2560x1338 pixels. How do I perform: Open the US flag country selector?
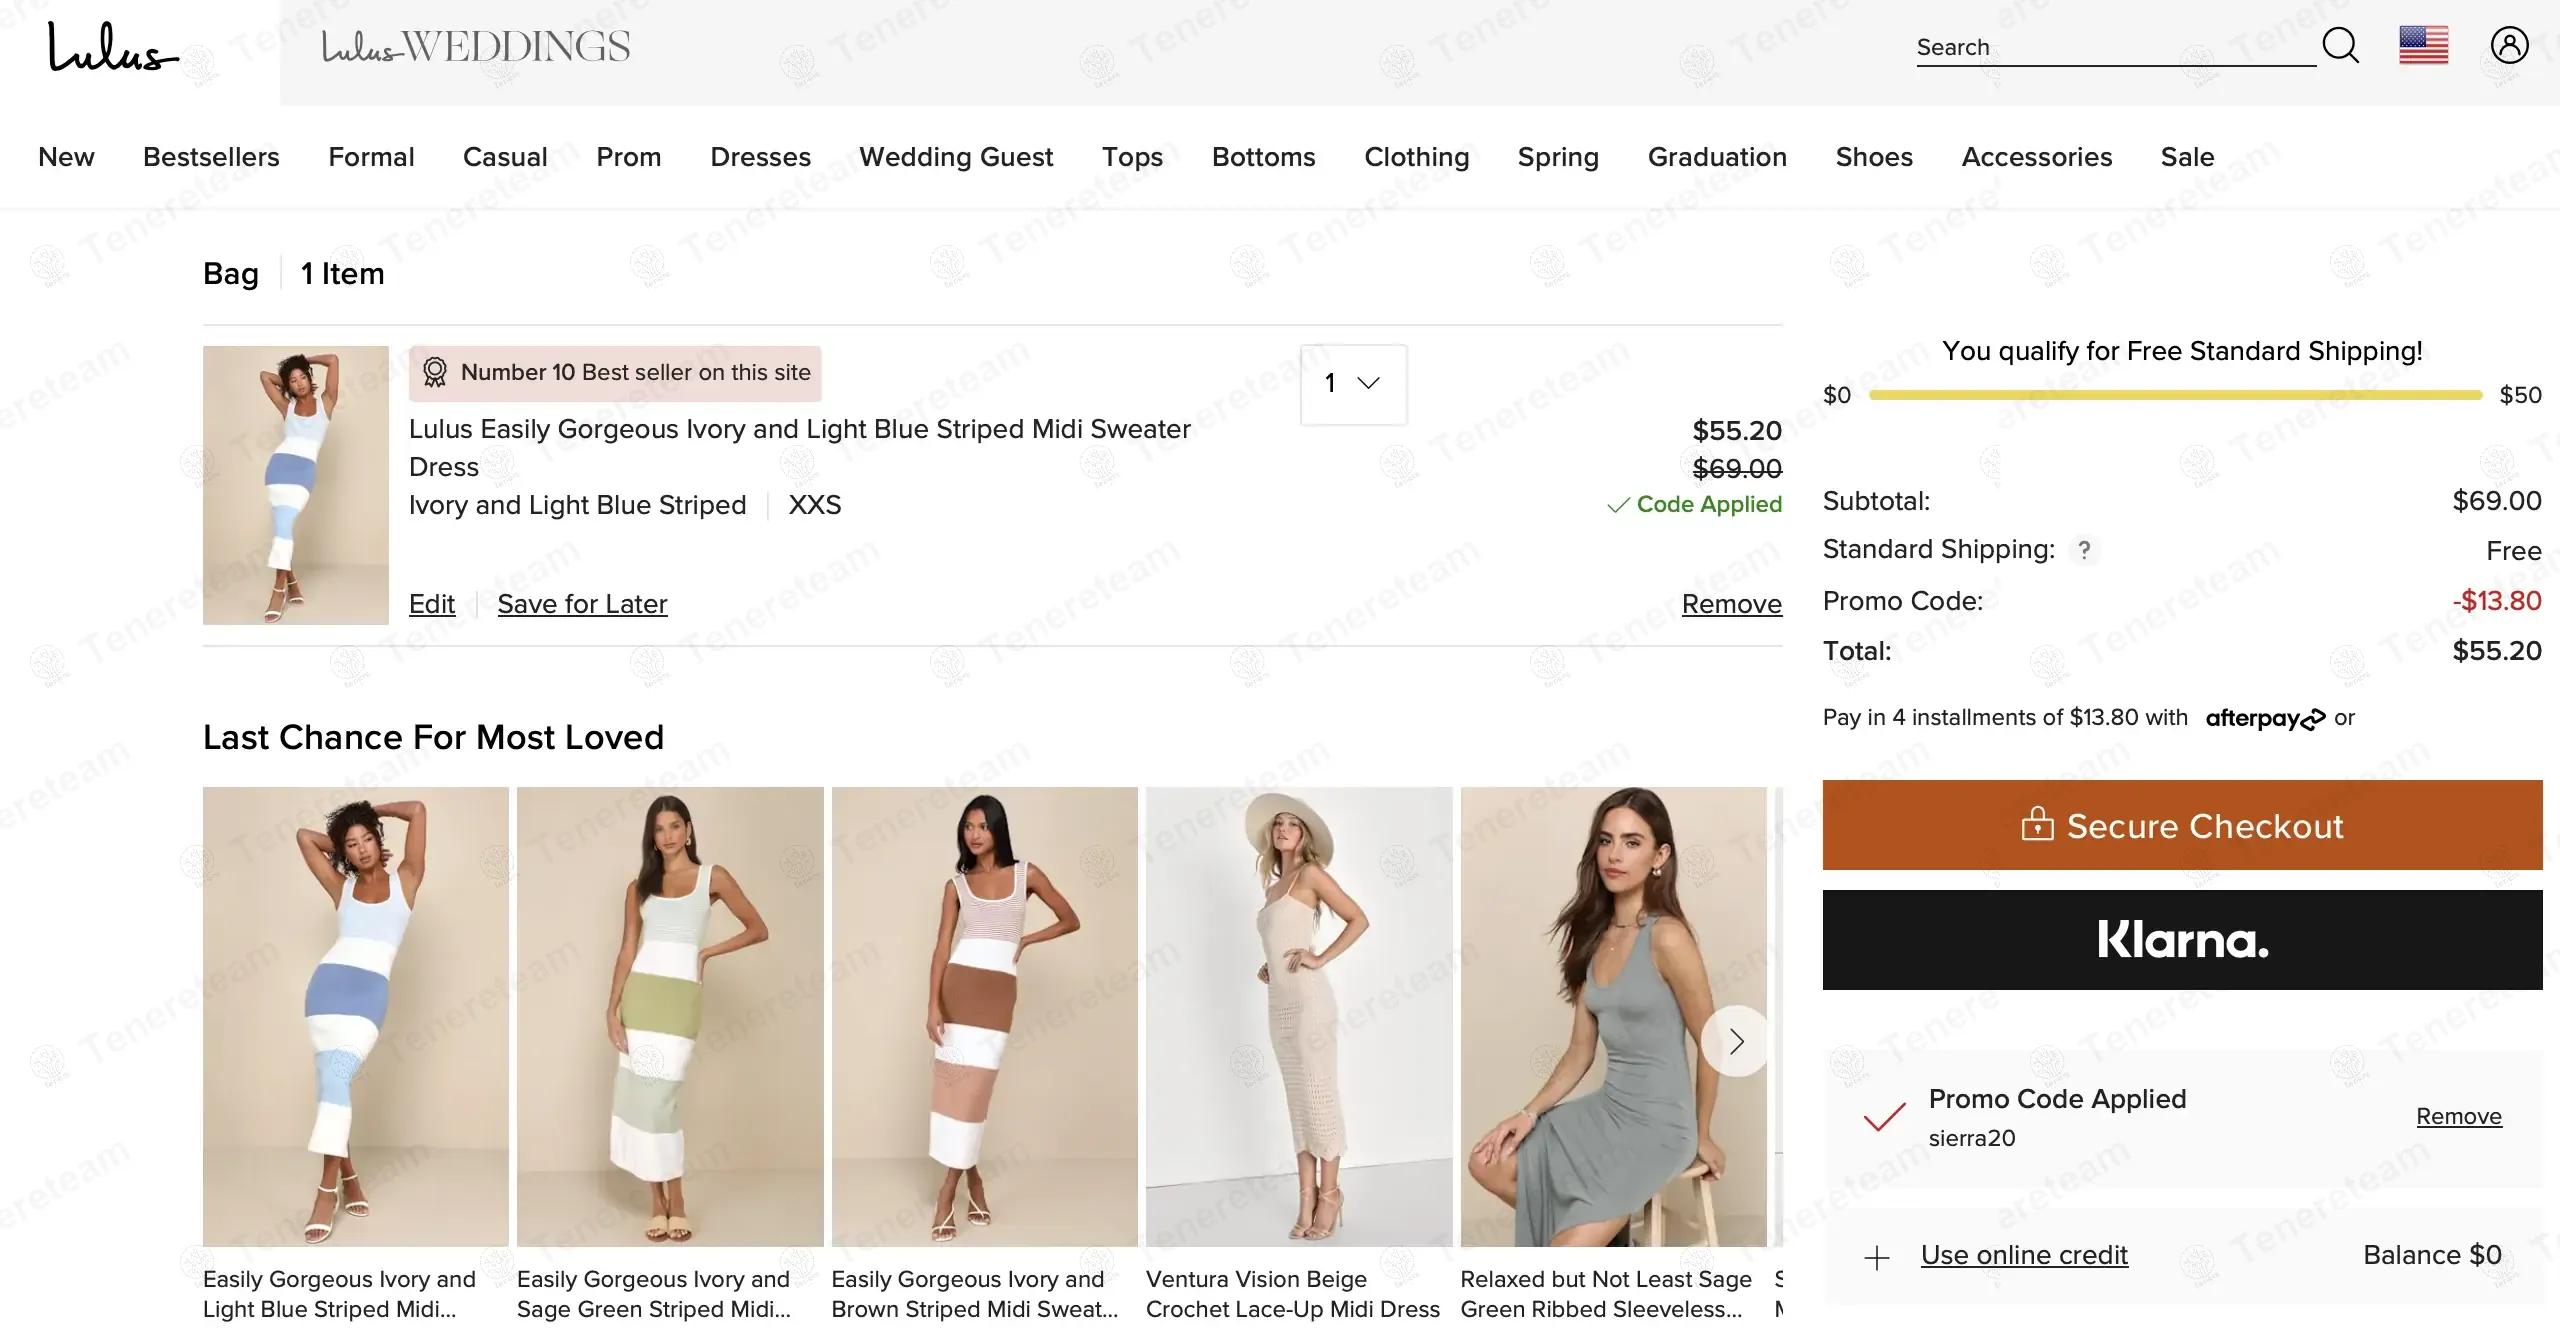[2423, 45]
